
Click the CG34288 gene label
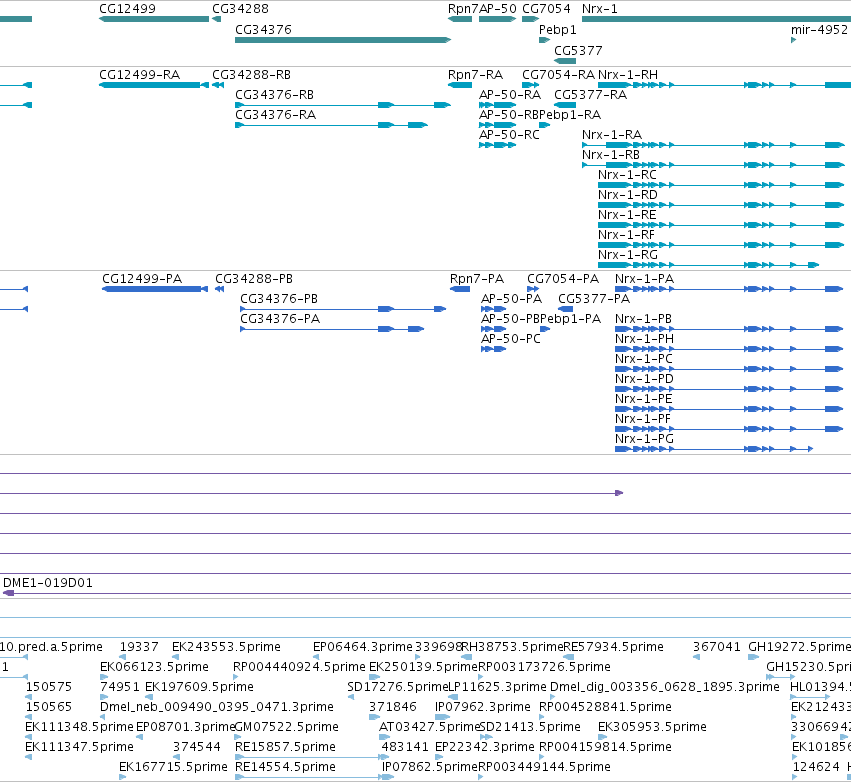[x=240, y=9]
